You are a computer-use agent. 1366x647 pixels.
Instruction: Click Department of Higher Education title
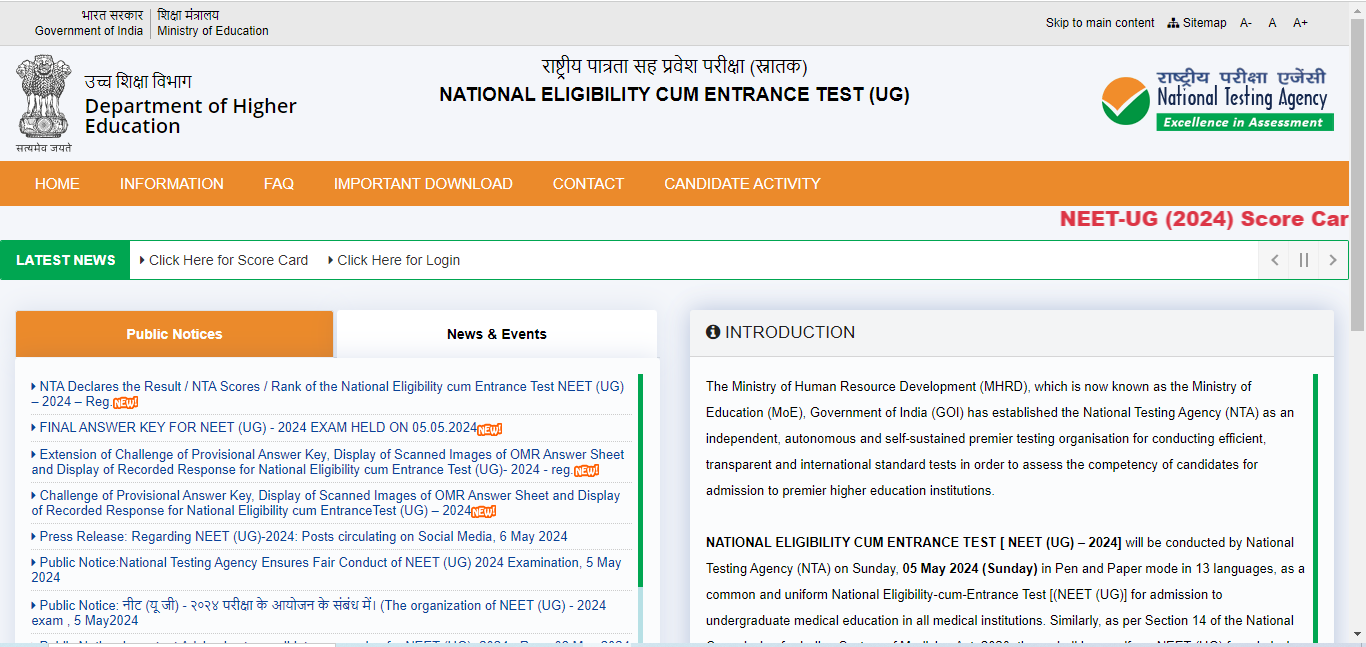point(191,116)
